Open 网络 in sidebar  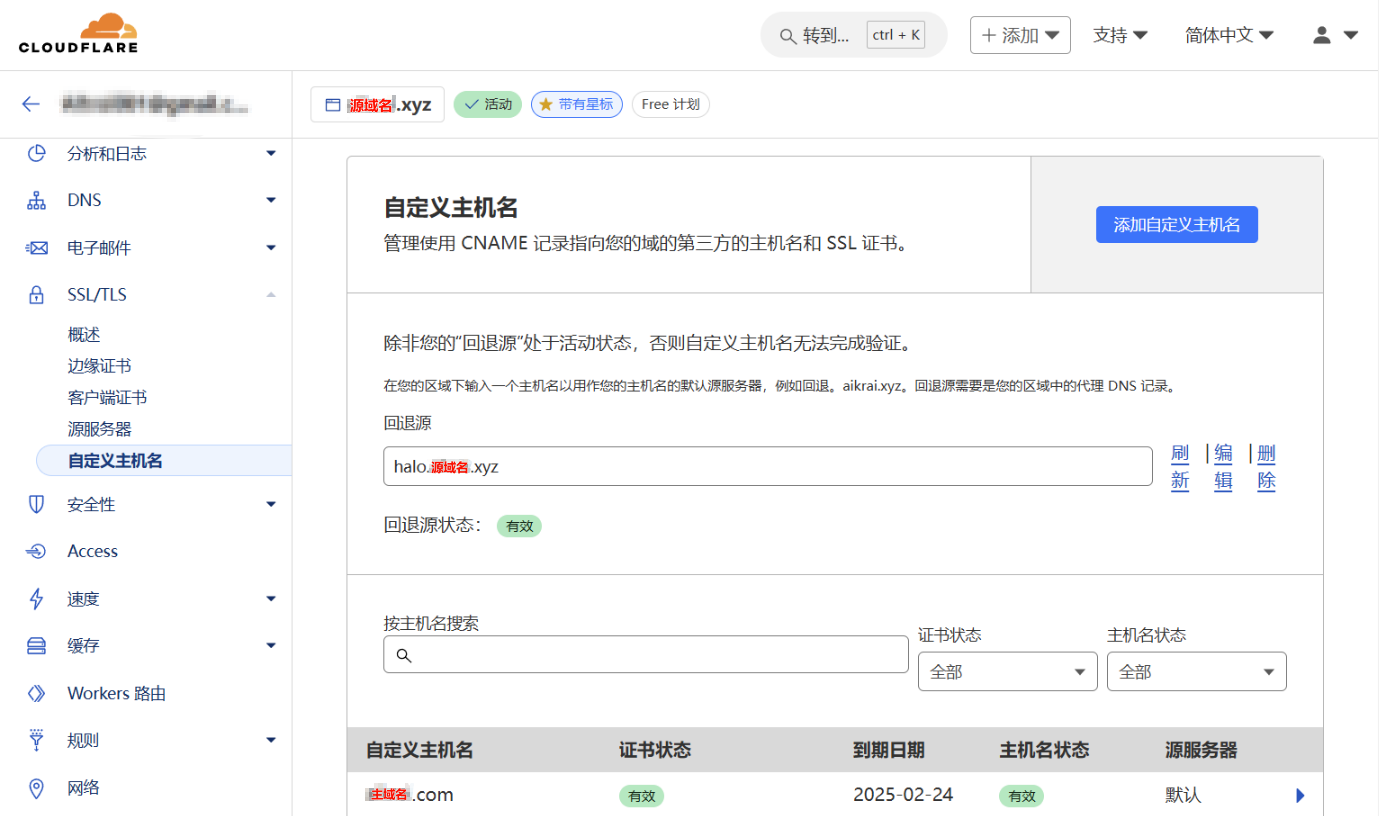(x=83, y=788)
